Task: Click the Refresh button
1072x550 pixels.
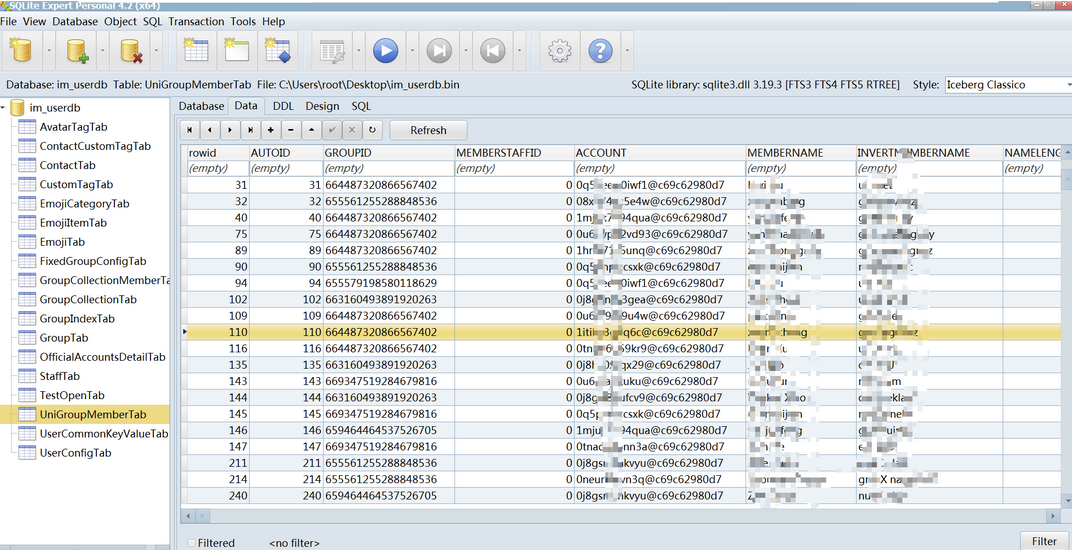Action: [x=428, y=130]
